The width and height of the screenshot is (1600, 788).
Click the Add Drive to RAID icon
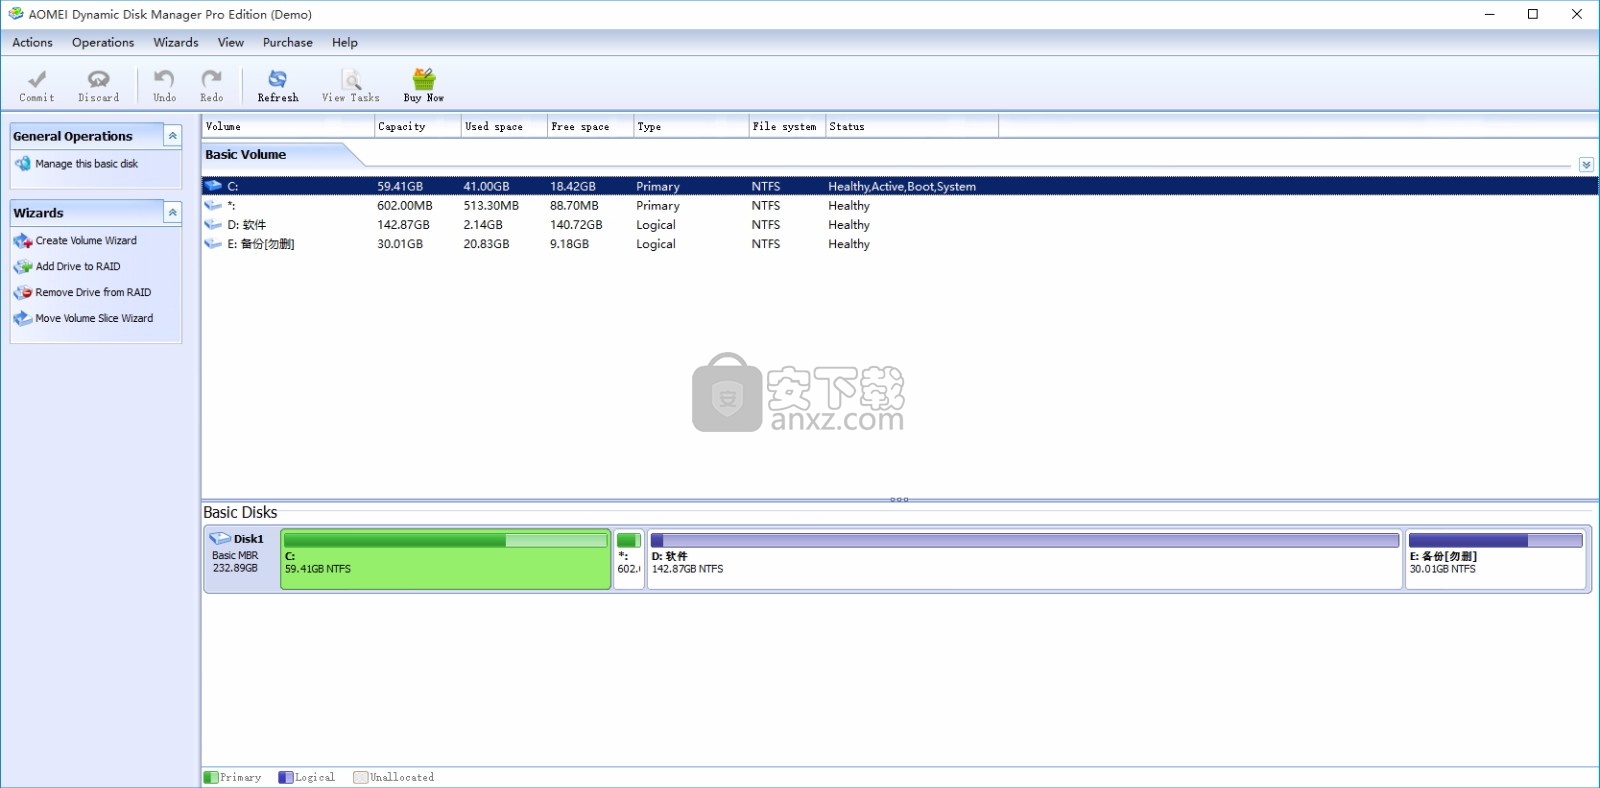23,267
